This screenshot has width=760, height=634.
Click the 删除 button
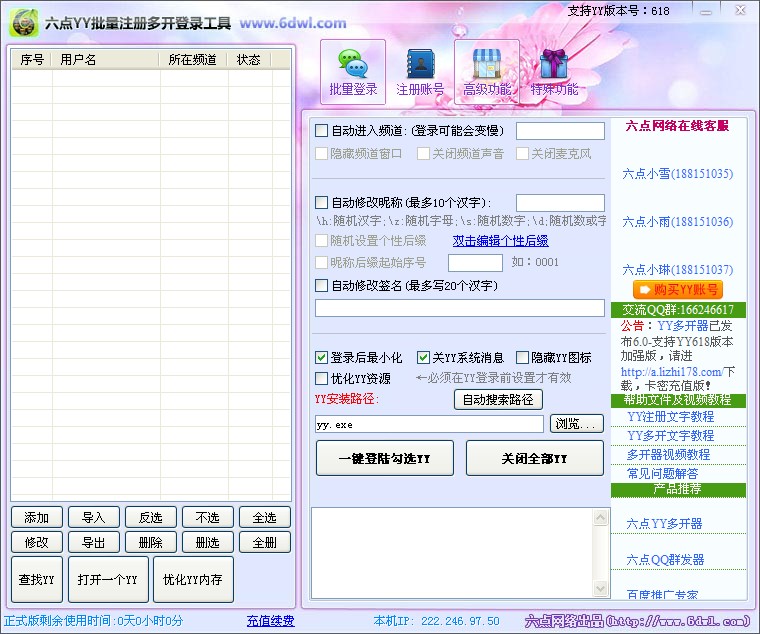point(150,542)
